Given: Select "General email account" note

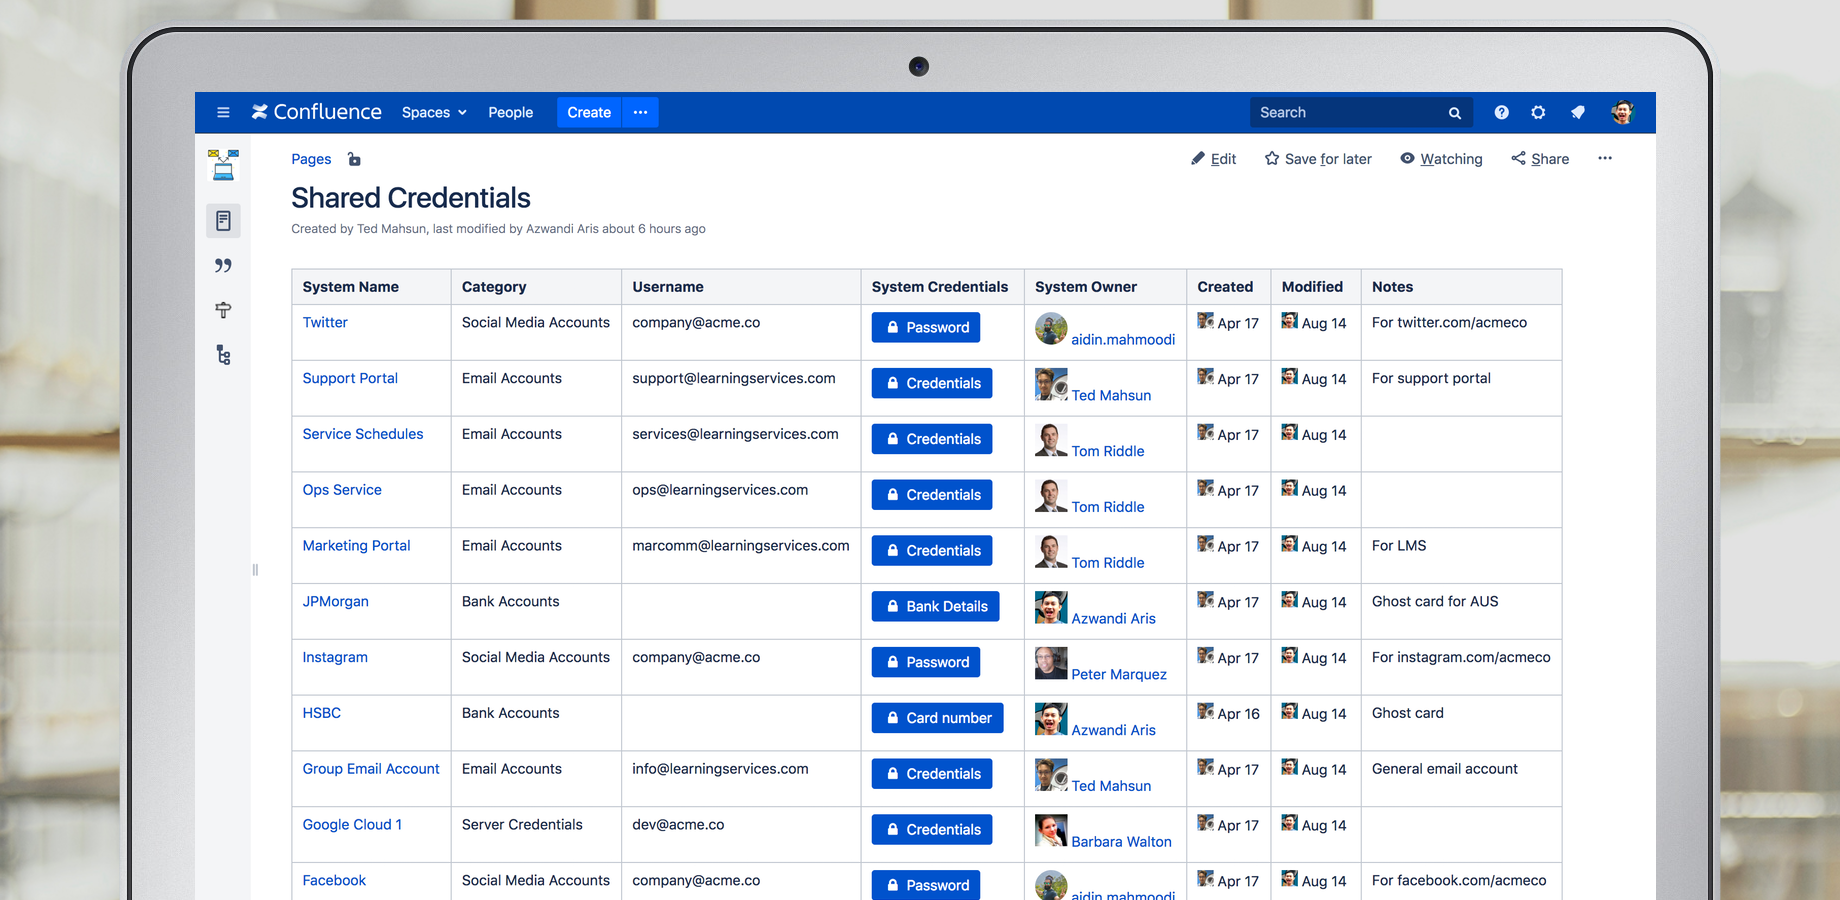Looking at the screenshot, I should click(1444, 770).
